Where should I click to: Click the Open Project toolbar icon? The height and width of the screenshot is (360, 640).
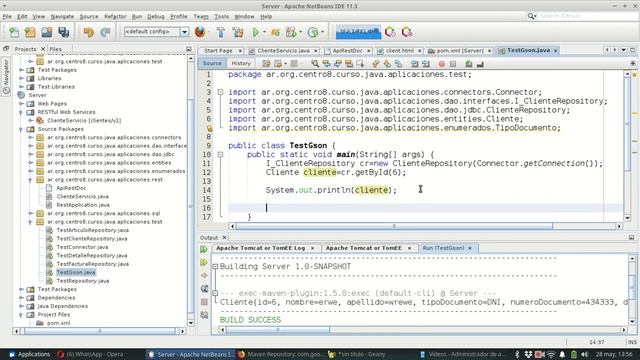click(47, 32)
